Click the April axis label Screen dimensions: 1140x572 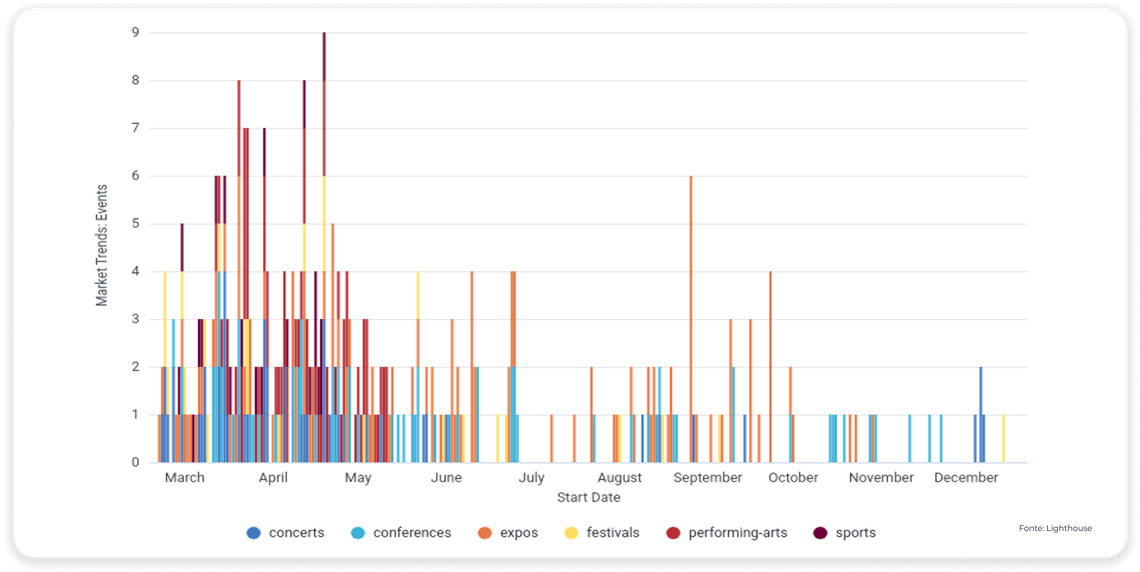point(273,478)
